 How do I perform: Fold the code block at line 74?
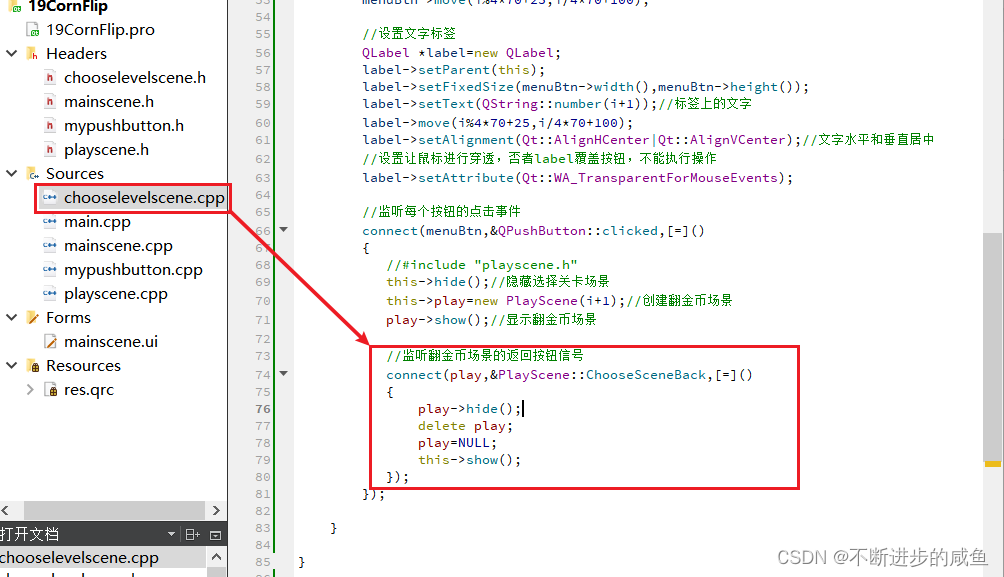(x=284, y=373)
